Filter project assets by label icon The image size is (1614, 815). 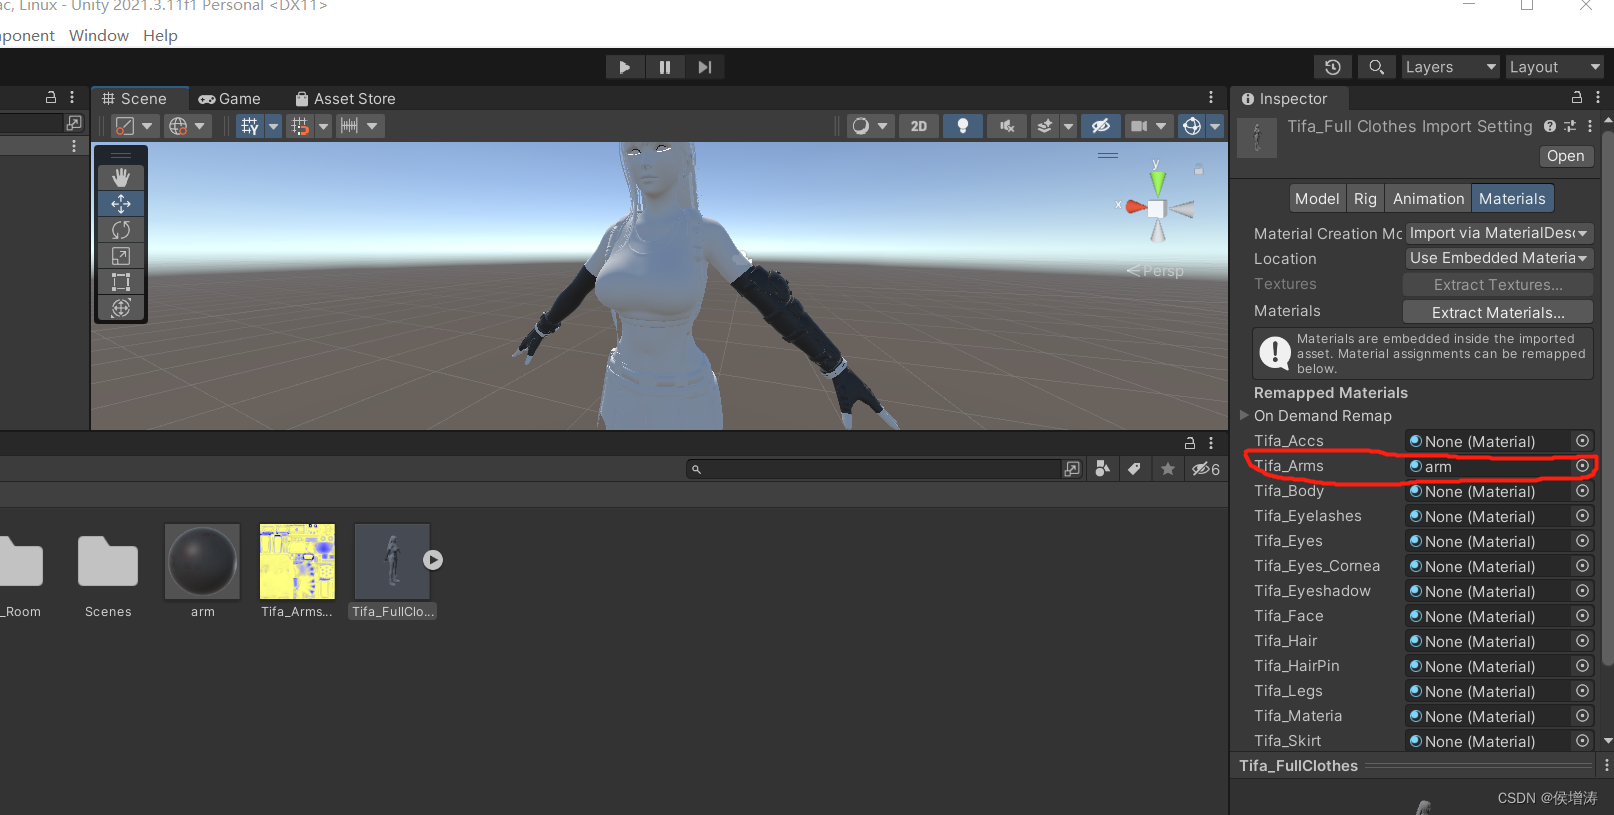click(1134, 469)
